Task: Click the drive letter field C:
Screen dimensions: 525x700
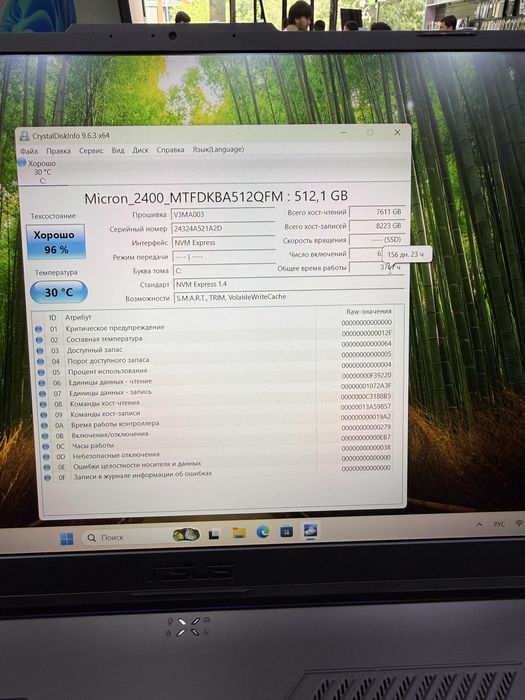Action: click(223, 270)
